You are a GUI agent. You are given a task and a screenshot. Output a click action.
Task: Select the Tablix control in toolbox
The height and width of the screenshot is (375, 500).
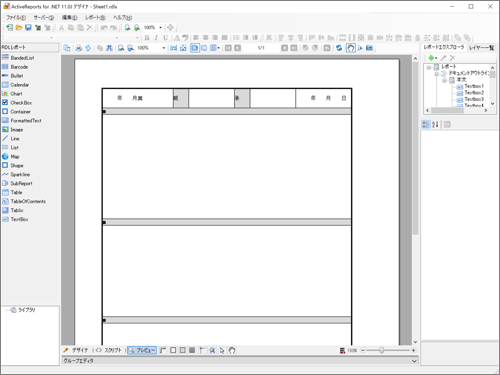(13, 210)
